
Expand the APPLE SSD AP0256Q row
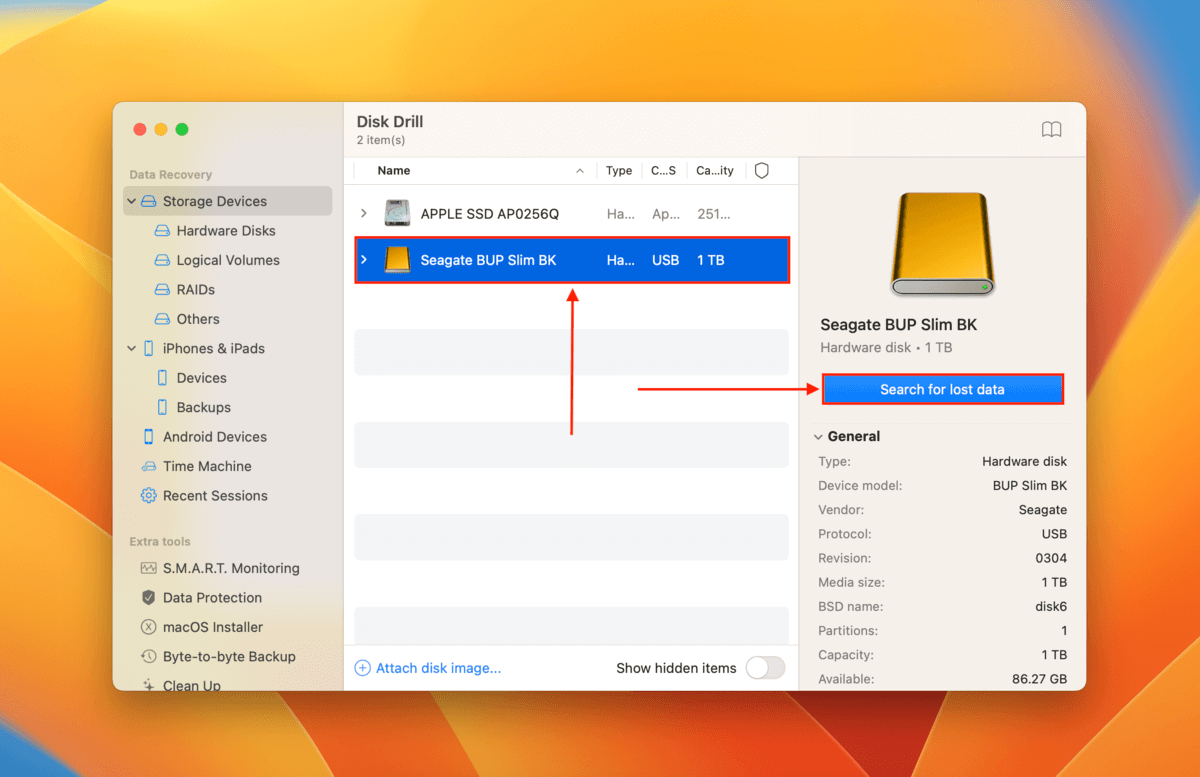tap(364, 213)
